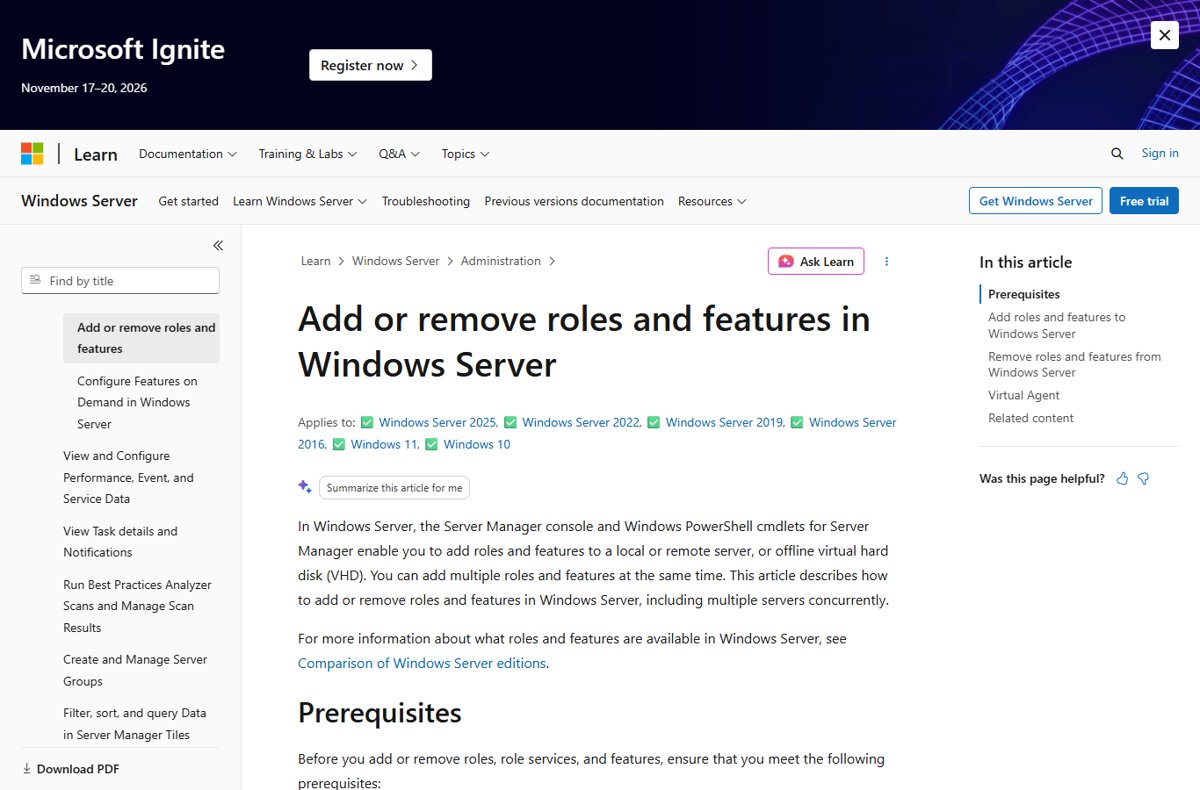The image size is (1200, 790).
Task: Go to the Troubleshooting menu item
Action: point(426,201)
